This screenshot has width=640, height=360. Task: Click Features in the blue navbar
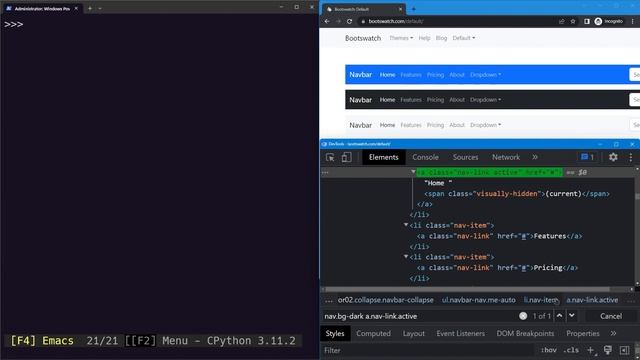tap(411, 75)
